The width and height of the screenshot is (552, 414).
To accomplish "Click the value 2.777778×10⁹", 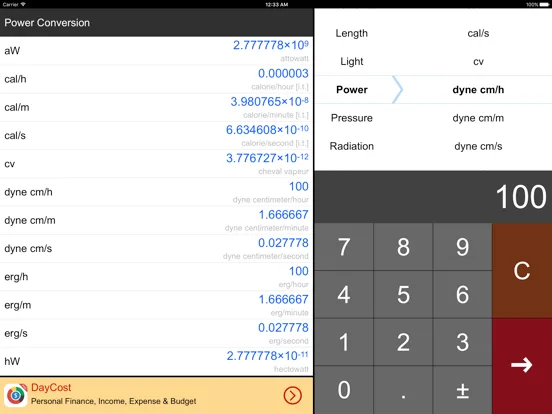I will [271, 45].
